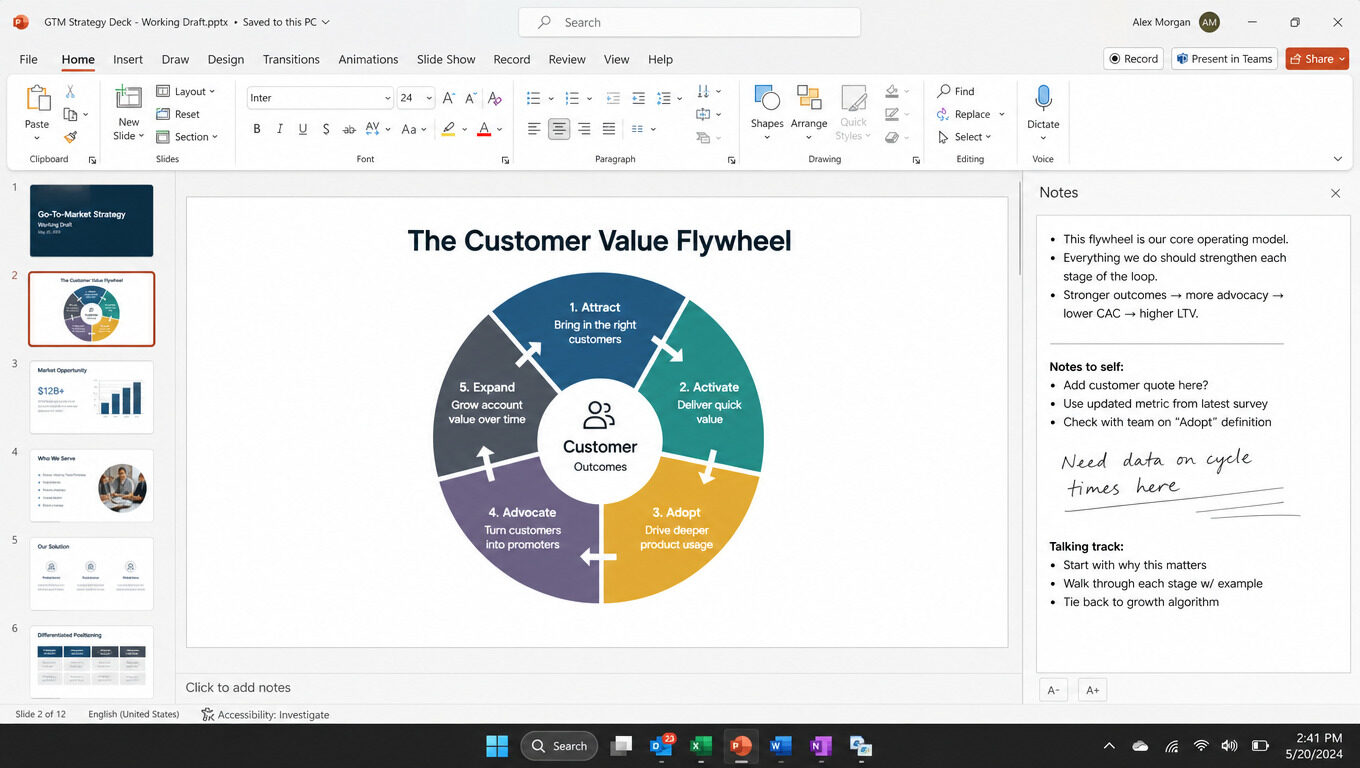
Task: Open the Clipboard pane launcher
Action: pos(93,160)
